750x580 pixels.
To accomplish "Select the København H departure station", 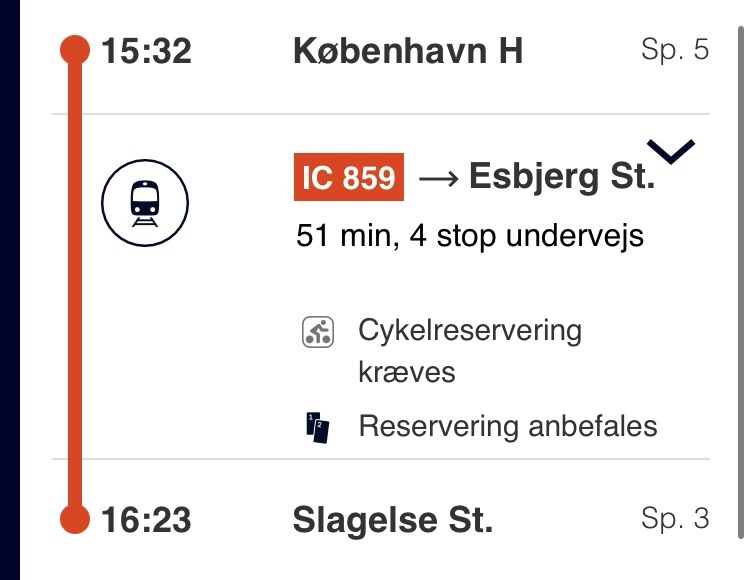I will (x=408, y=51).
